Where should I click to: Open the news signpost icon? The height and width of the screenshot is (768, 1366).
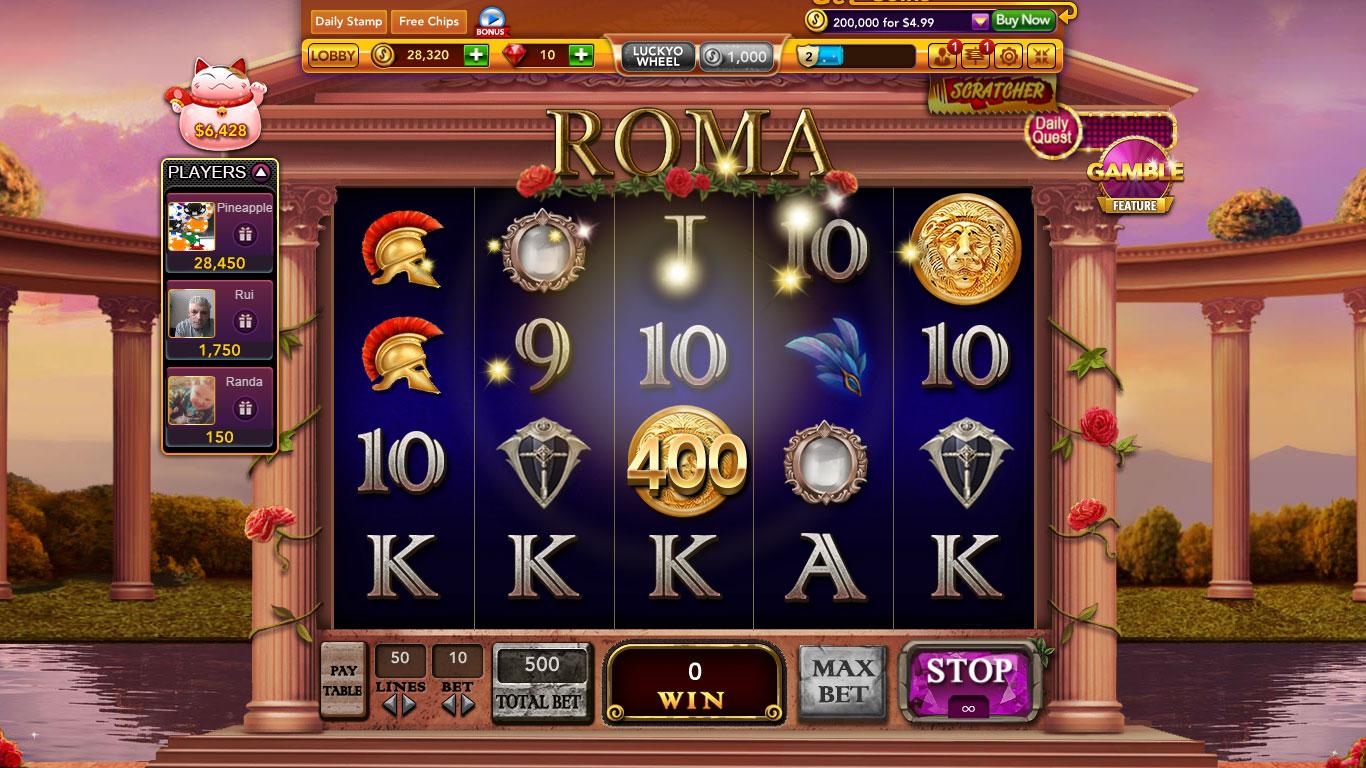(x=975, y=56)
